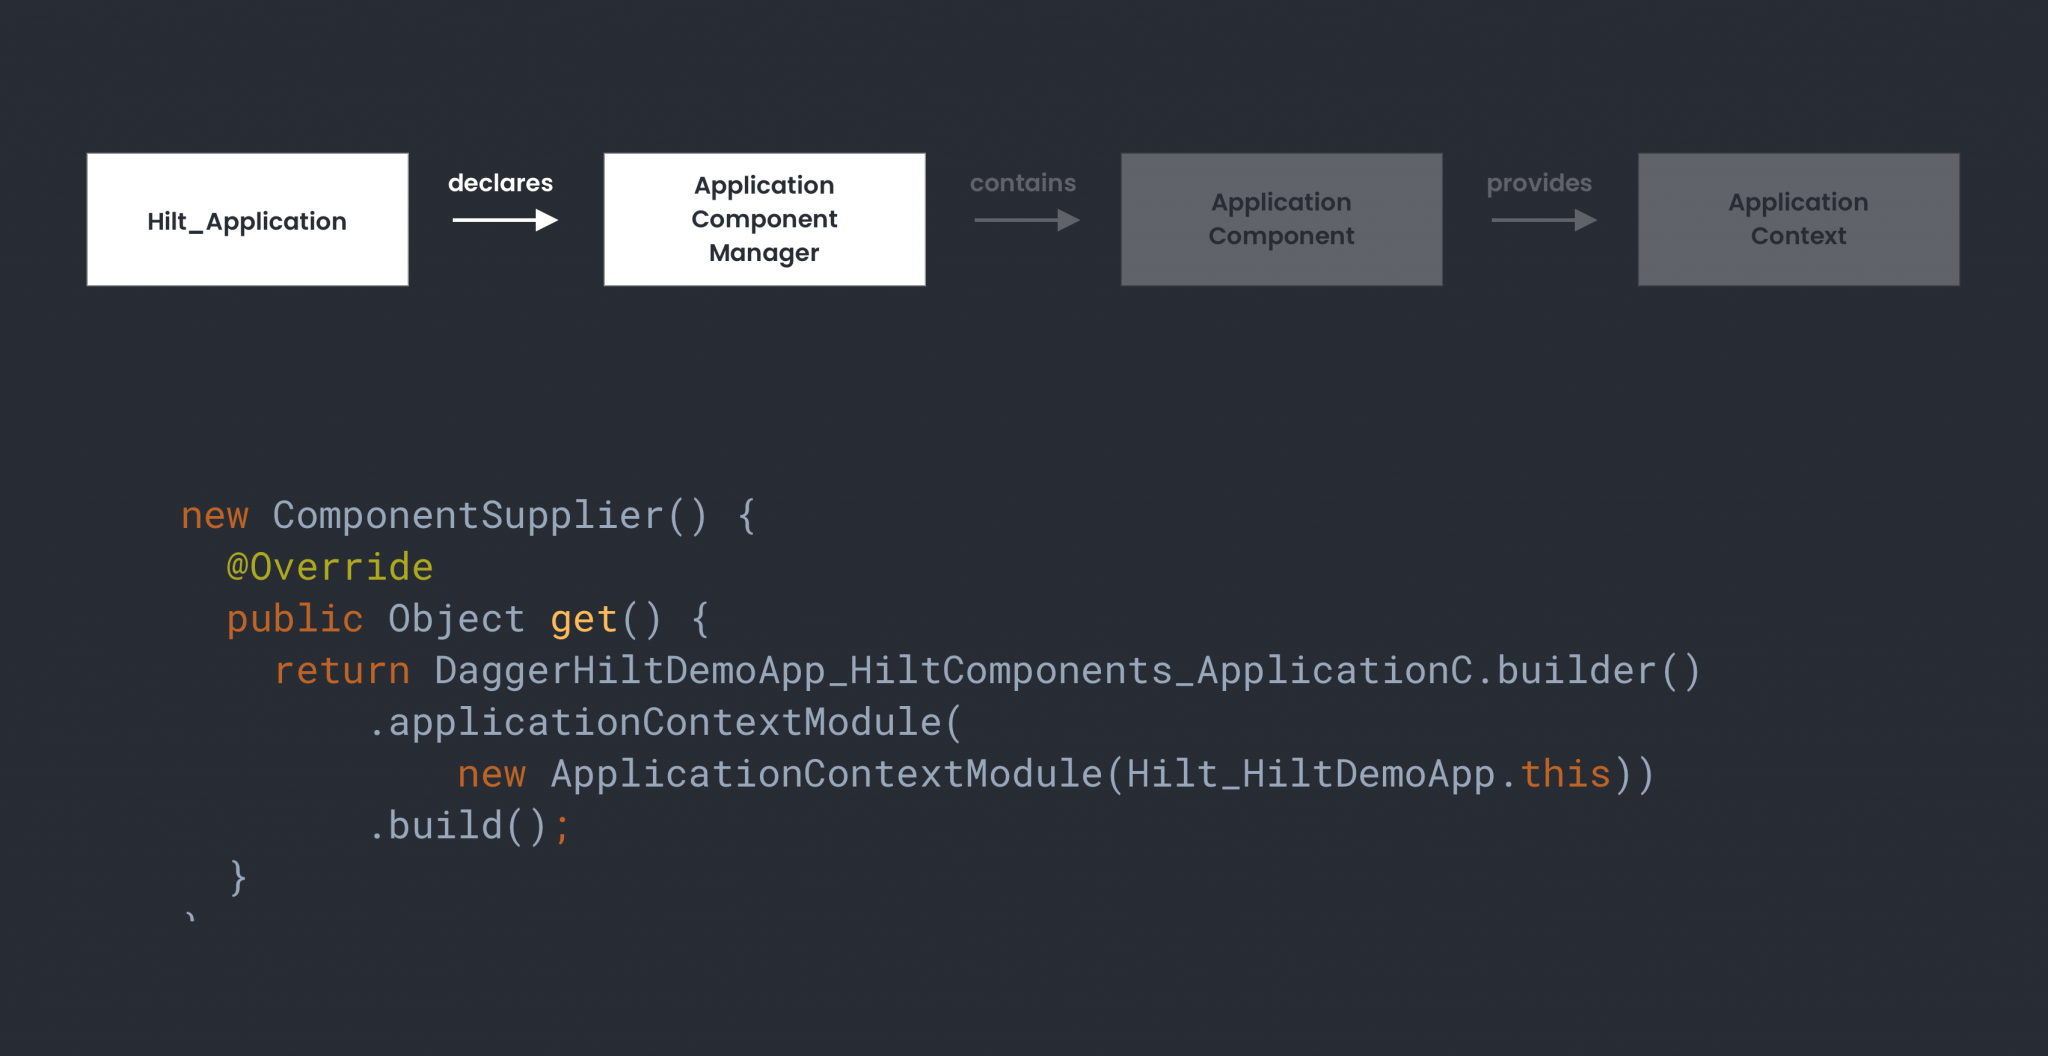Click the provides label text
The height and width of the screenshot is (1056, 2048).
click(1539, 183)
